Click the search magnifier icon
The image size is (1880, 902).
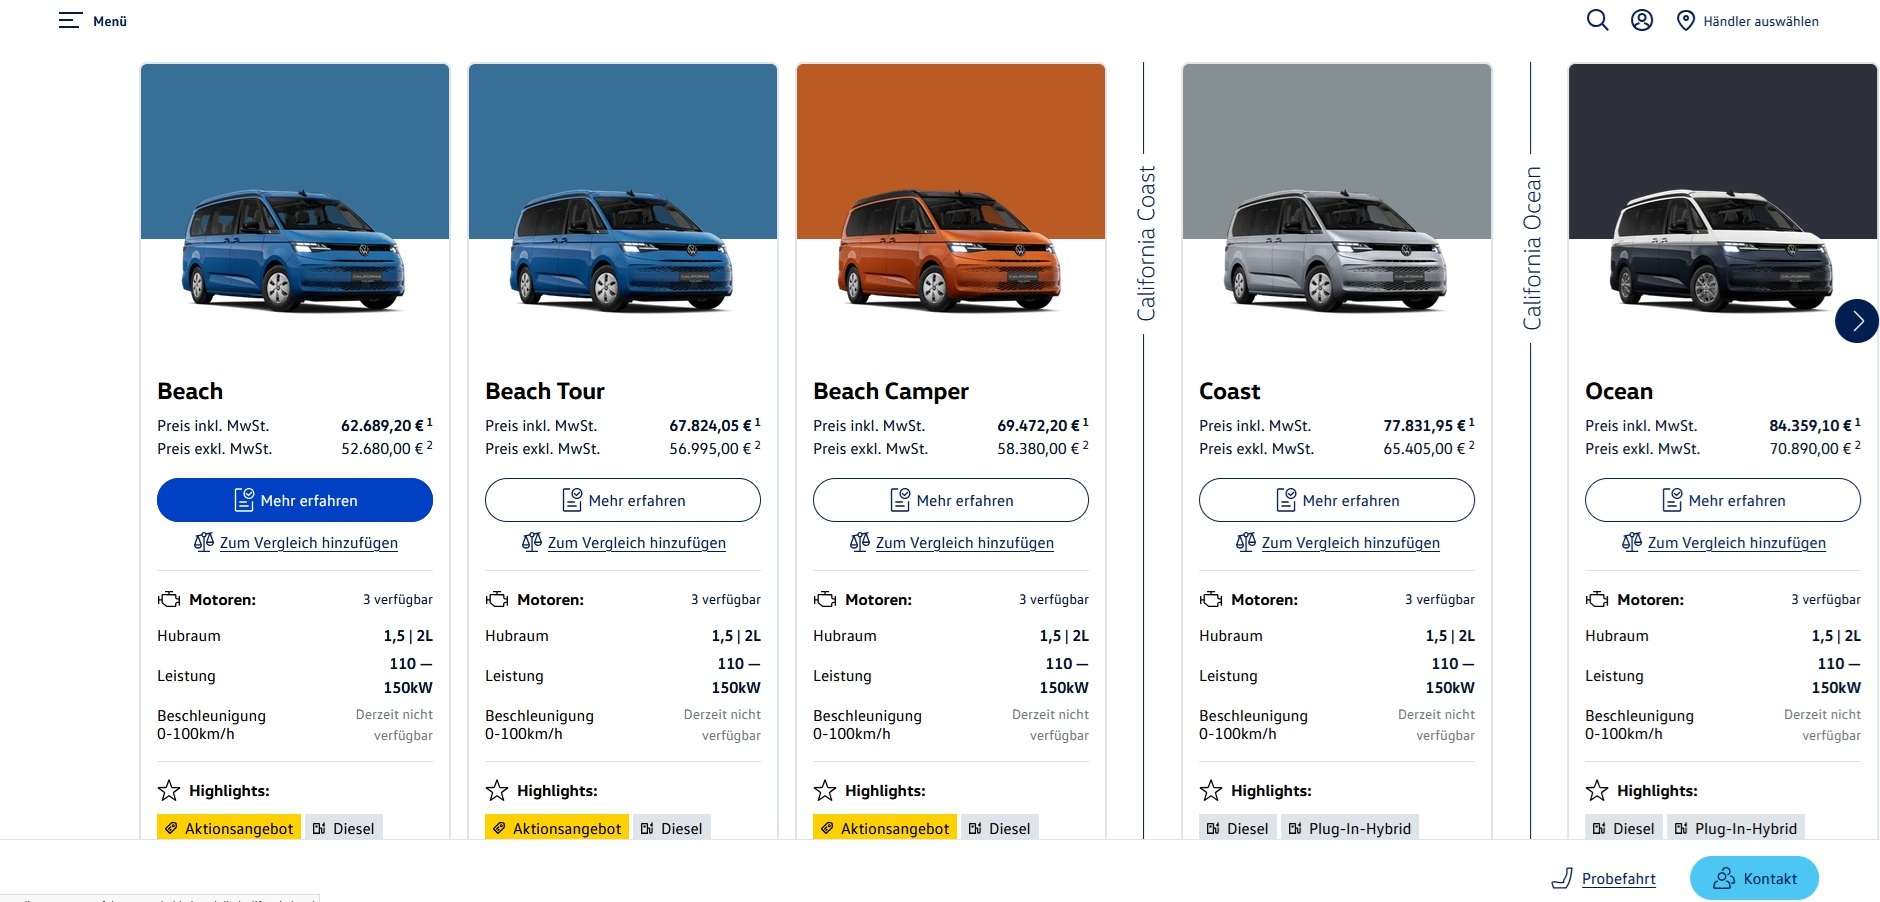click(x=1597, y=21)
